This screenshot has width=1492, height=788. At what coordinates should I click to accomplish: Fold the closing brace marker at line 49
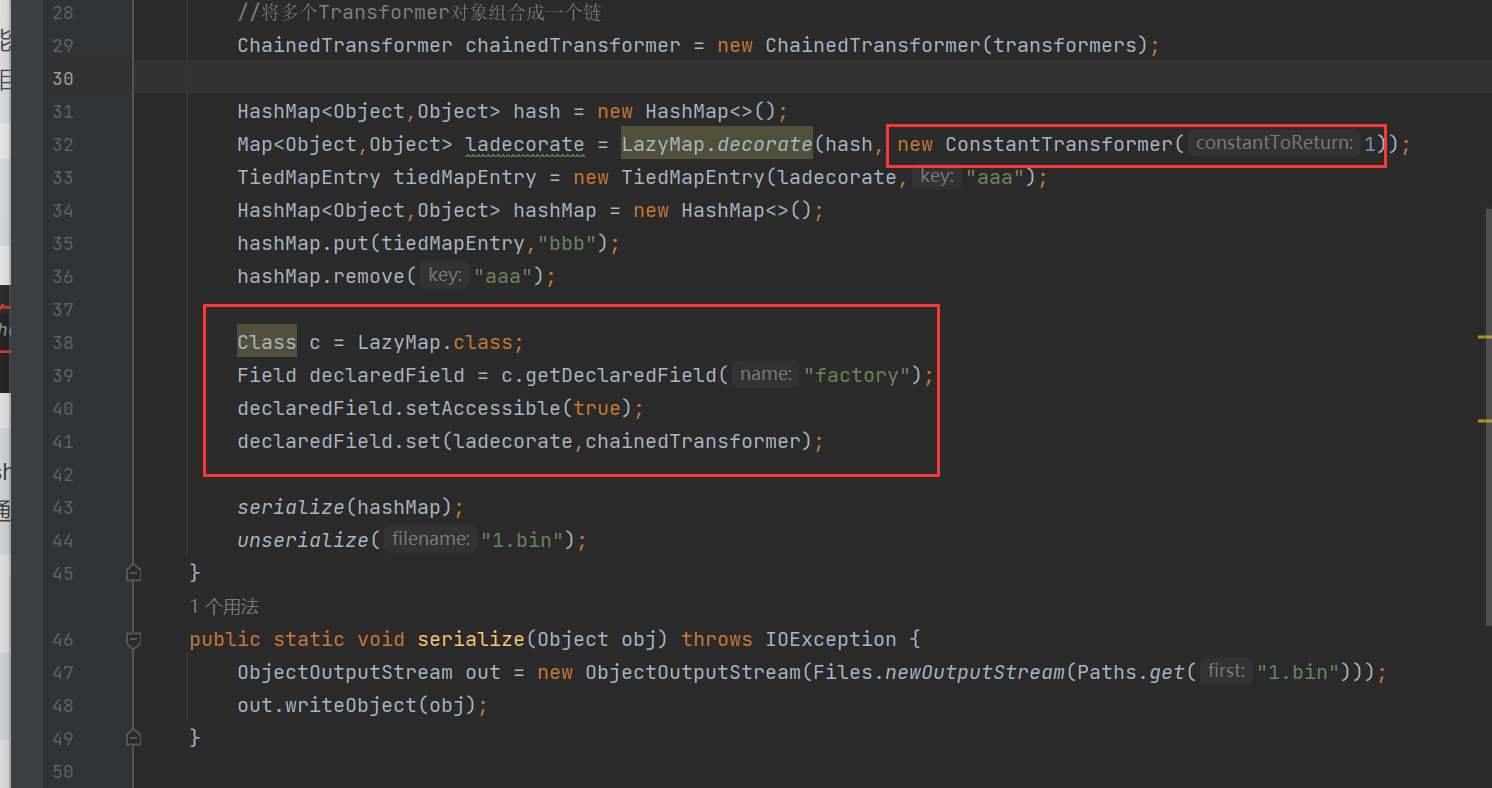(x=133, y=738)
